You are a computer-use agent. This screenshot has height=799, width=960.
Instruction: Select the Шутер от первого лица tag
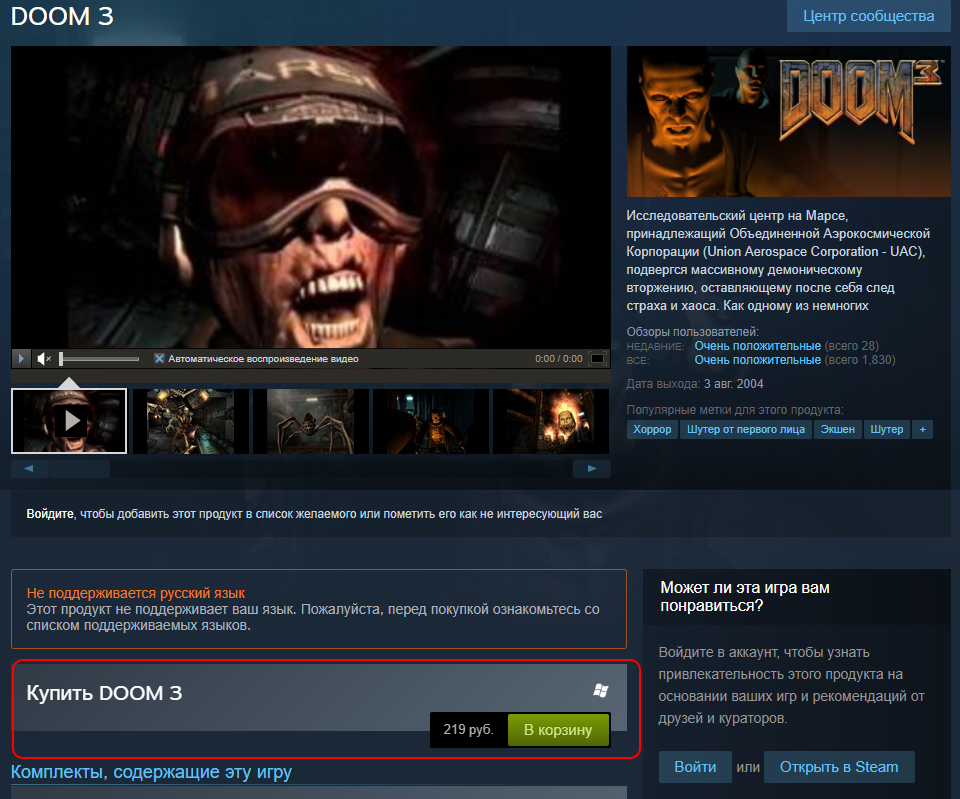pyautogui.click(x=746, y=429)
